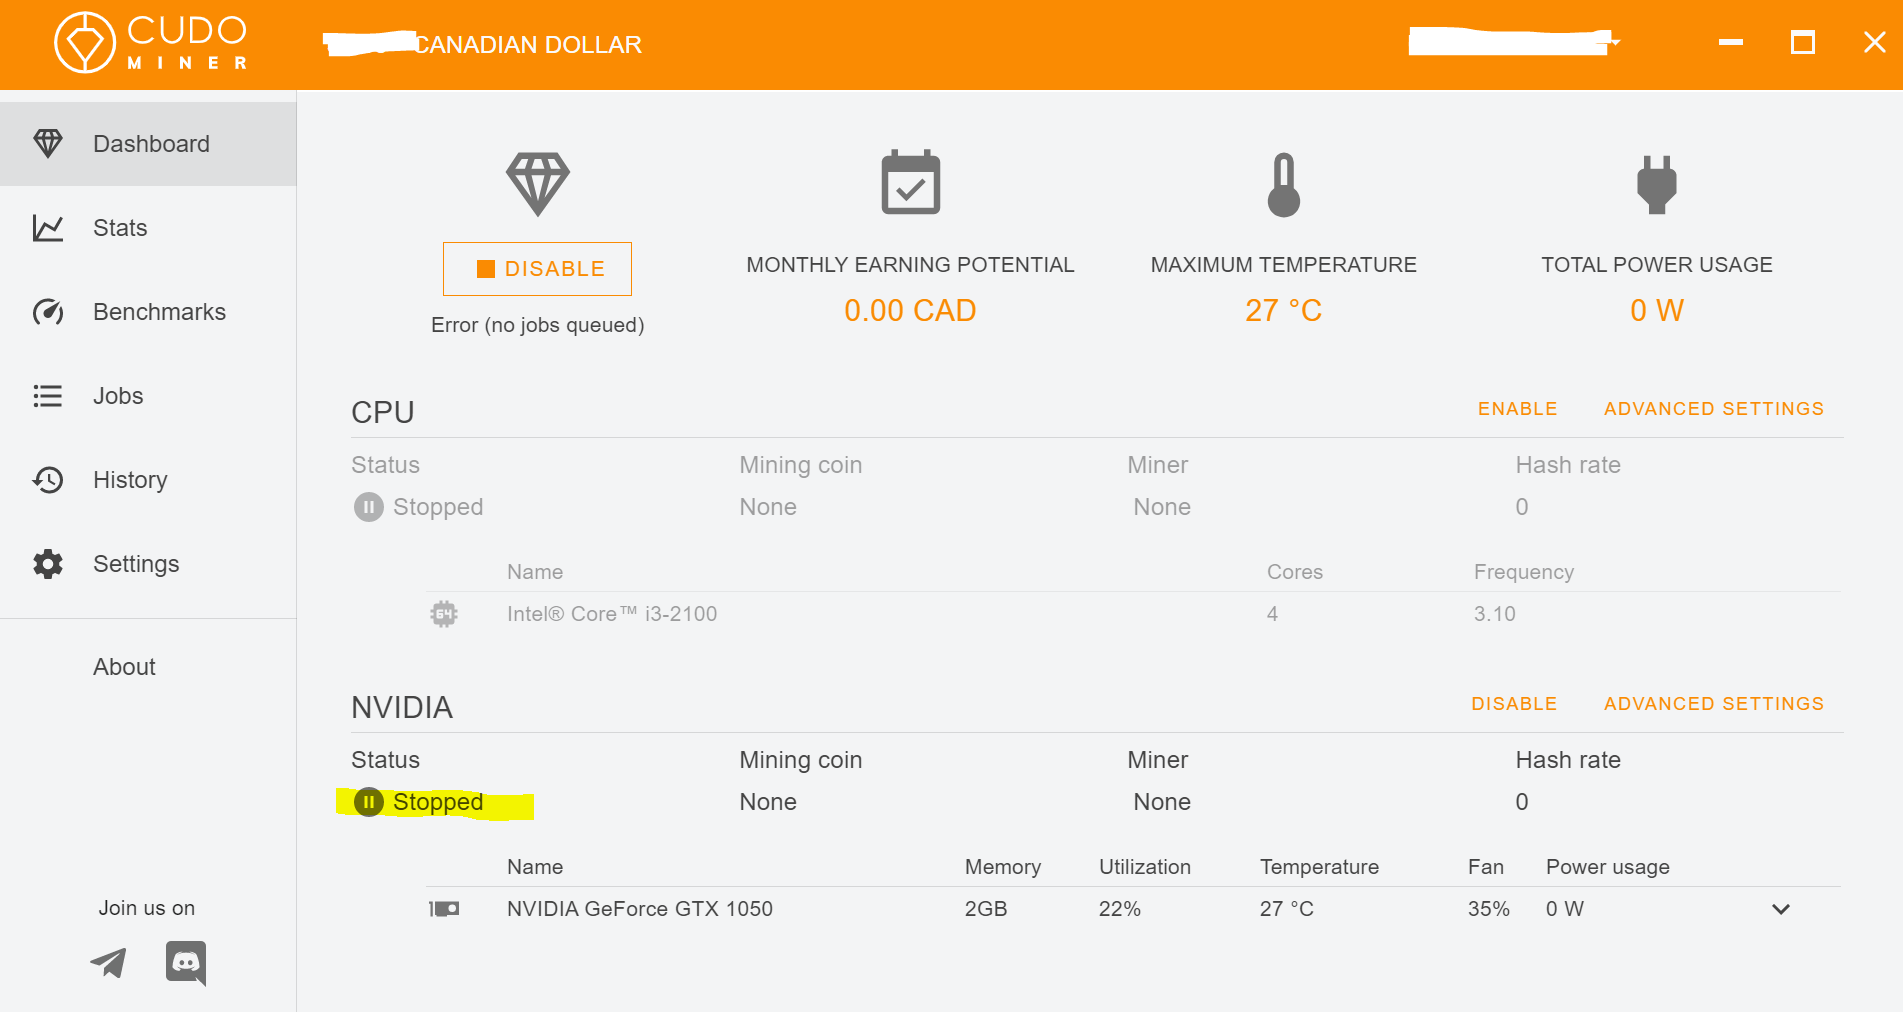1903x1012 pixels.
Task: Click the Benchmarks gauge icon
Action: [x=48, y=312]
